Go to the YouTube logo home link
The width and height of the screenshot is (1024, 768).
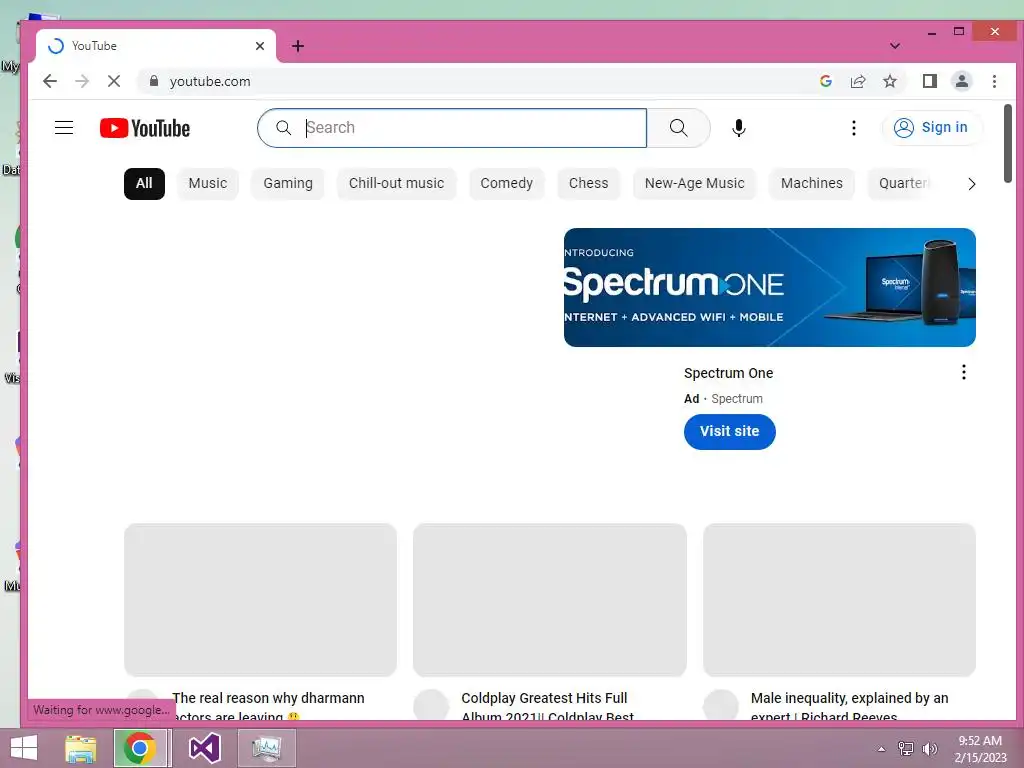(x=145, y=128)
